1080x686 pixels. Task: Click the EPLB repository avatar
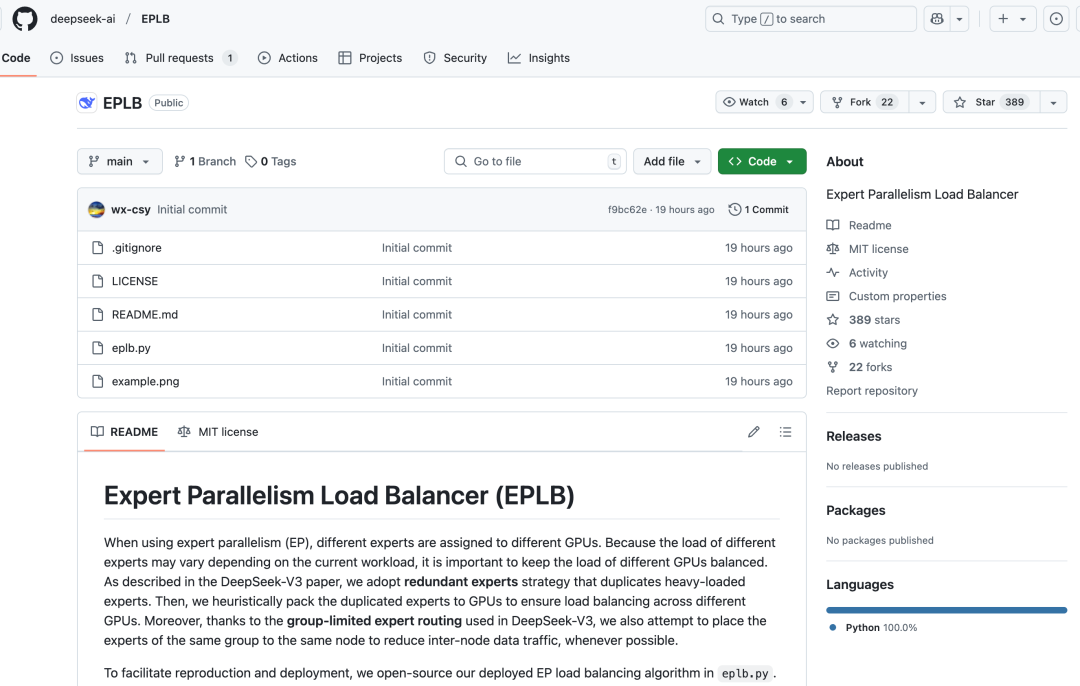(87, 103)
